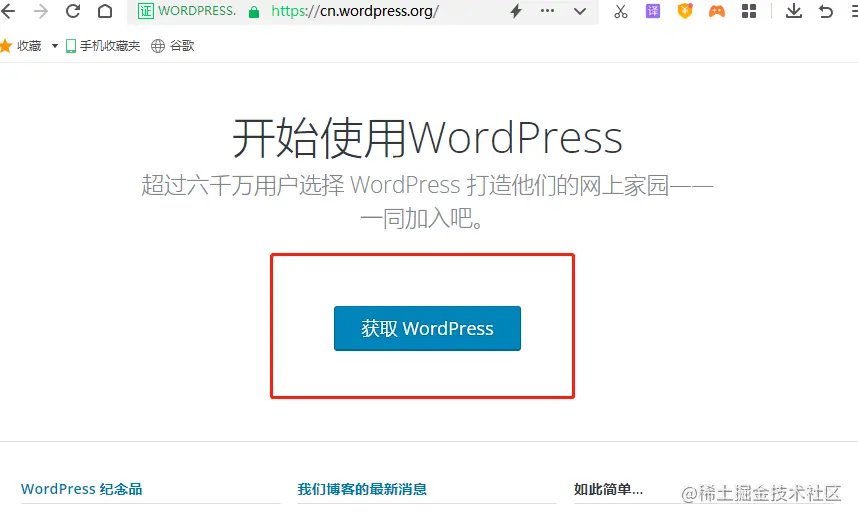
Task: Open the 我们博客的最新消息 heading link
Action: [x=362, y=489]
